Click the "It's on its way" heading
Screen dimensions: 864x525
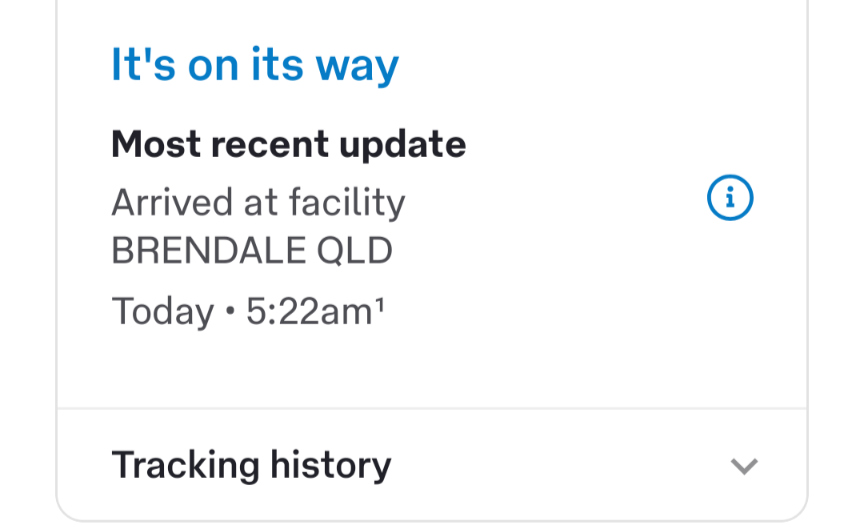255,65
